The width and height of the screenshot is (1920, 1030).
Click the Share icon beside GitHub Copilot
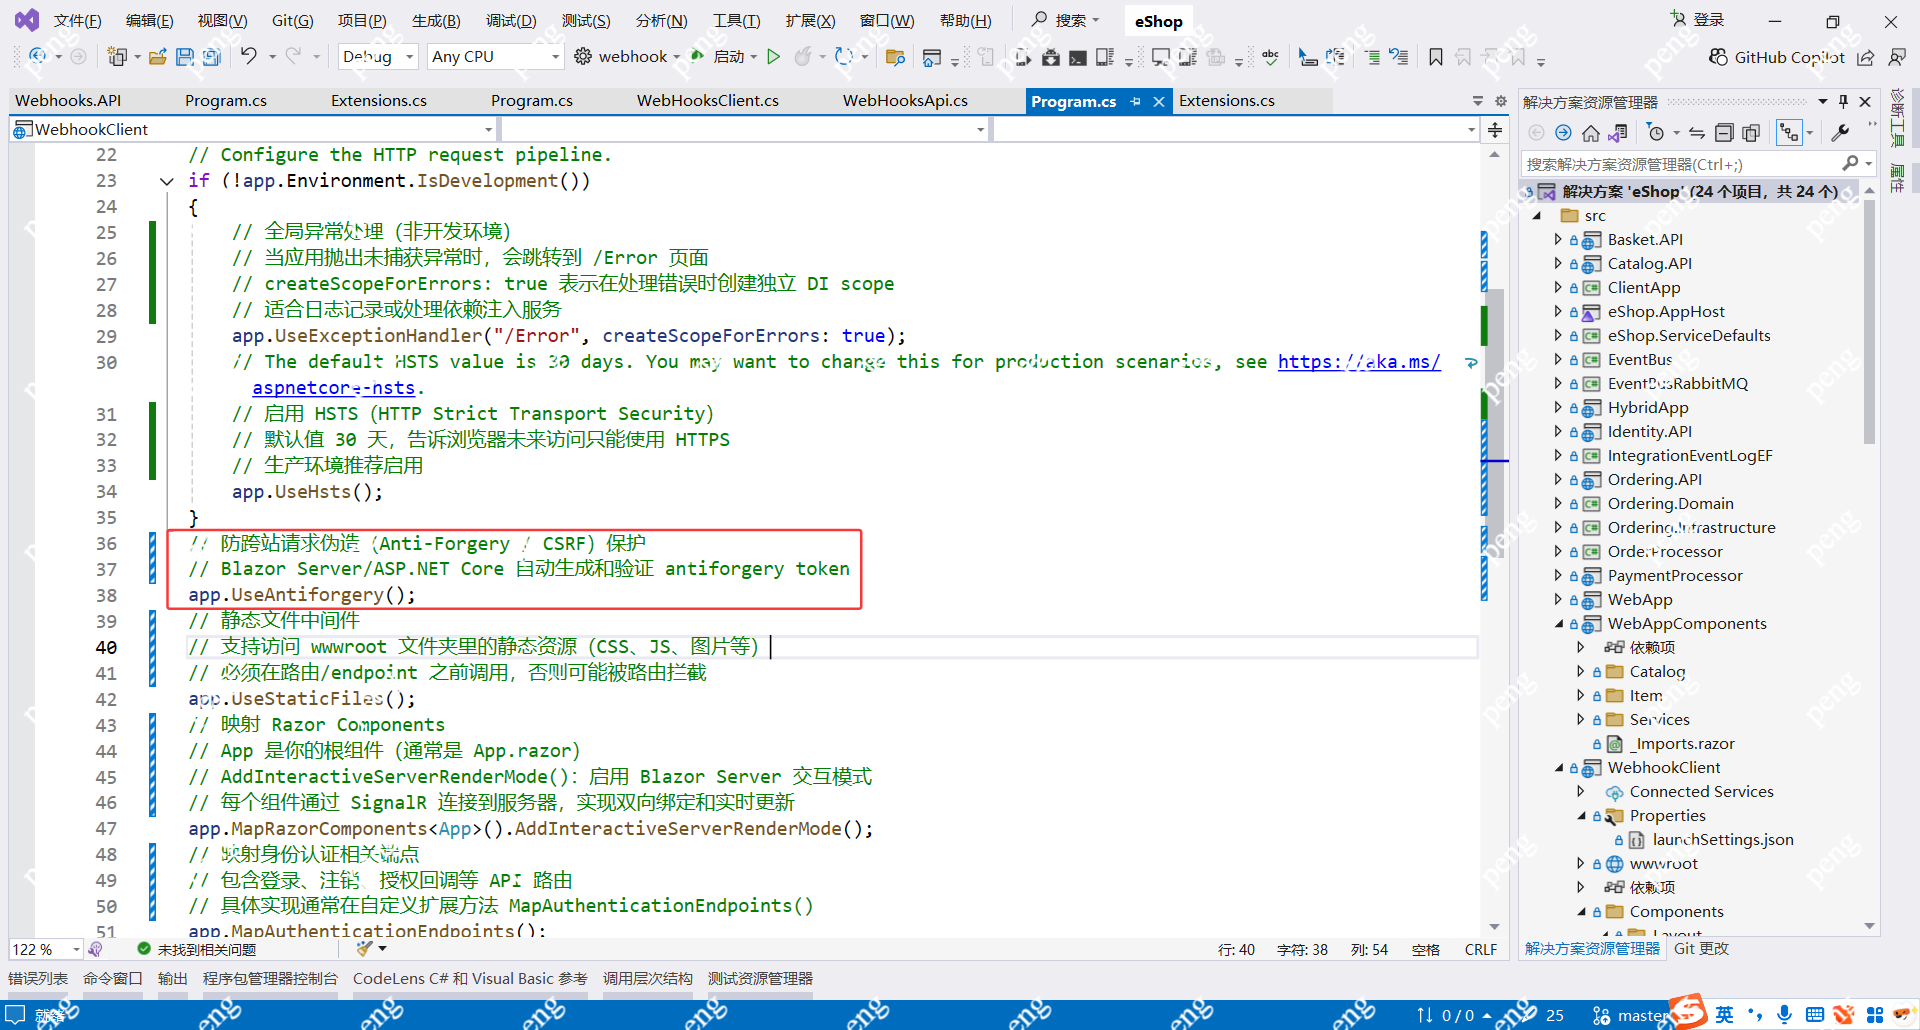1866,57
